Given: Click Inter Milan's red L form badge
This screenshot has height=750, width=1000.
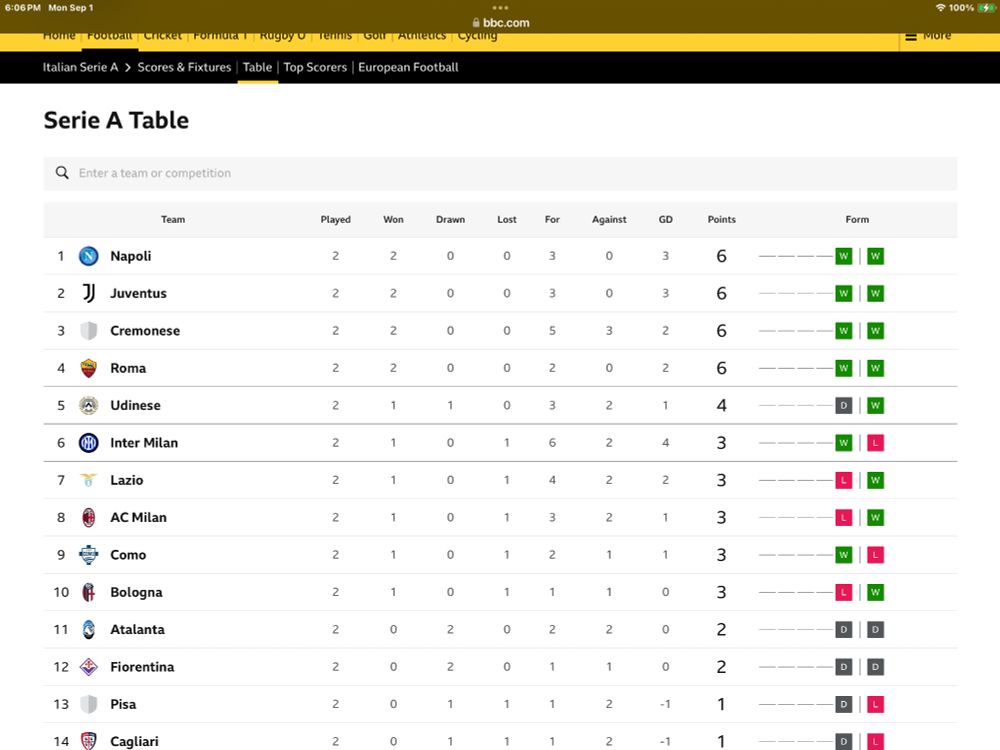Looking at the screenshot, I should coord(876,443).
